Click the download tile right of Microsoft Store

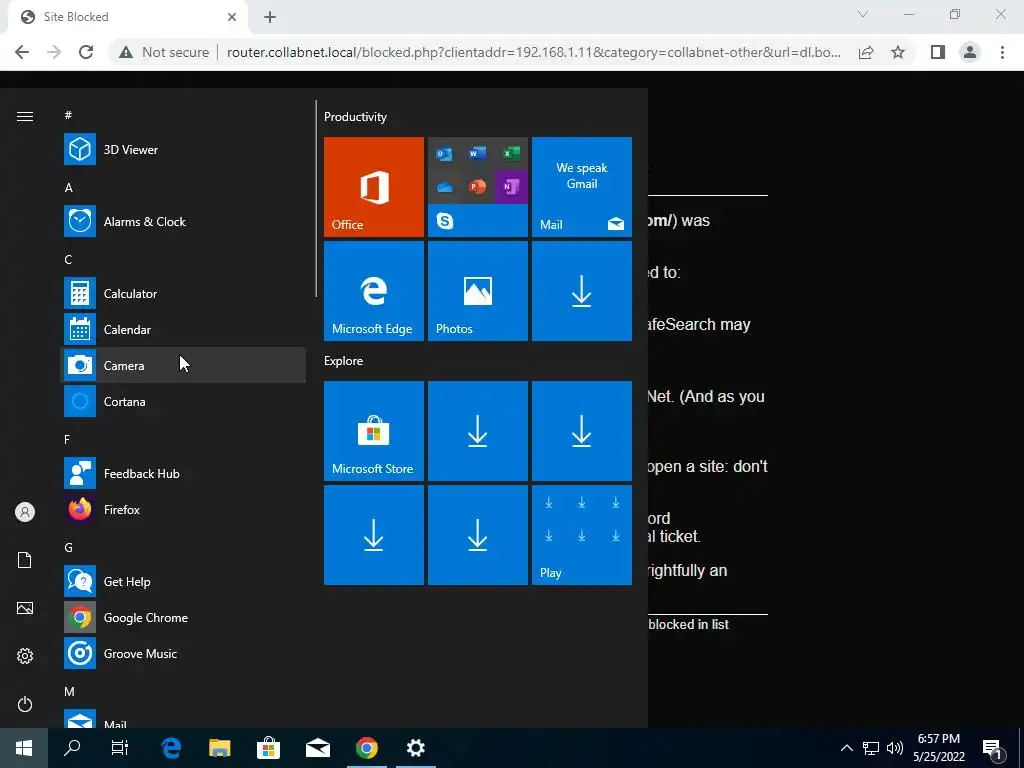pyautogui.click(x=477, y=431)
